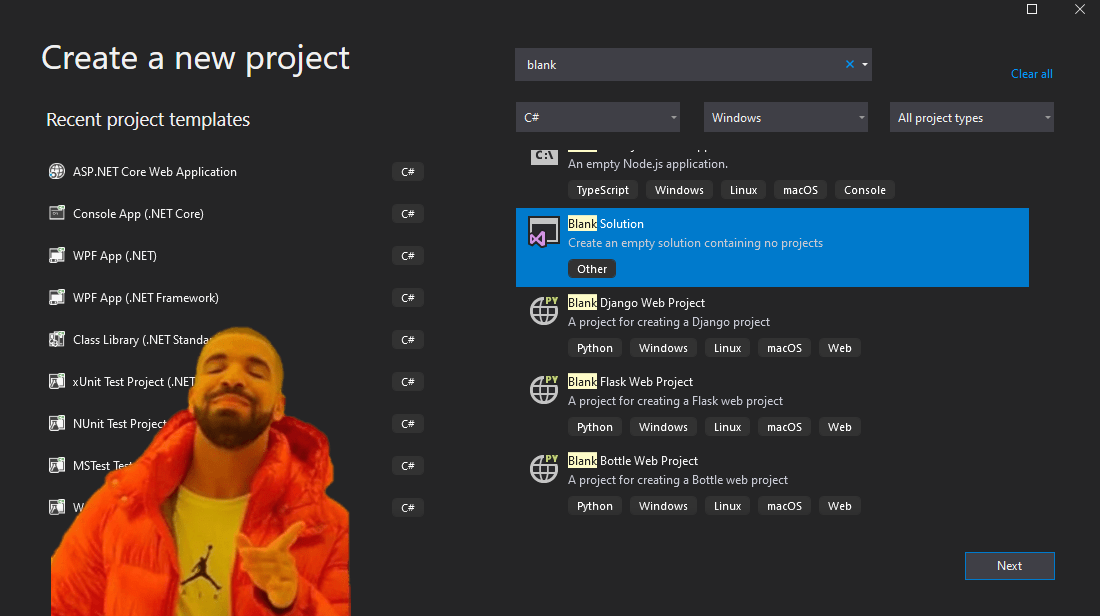The height and width of the screenshot is (616, 1100).
Task: Click the WPF App (.NET) template icon
Action: pyautogui.click(x=57, y=255)
